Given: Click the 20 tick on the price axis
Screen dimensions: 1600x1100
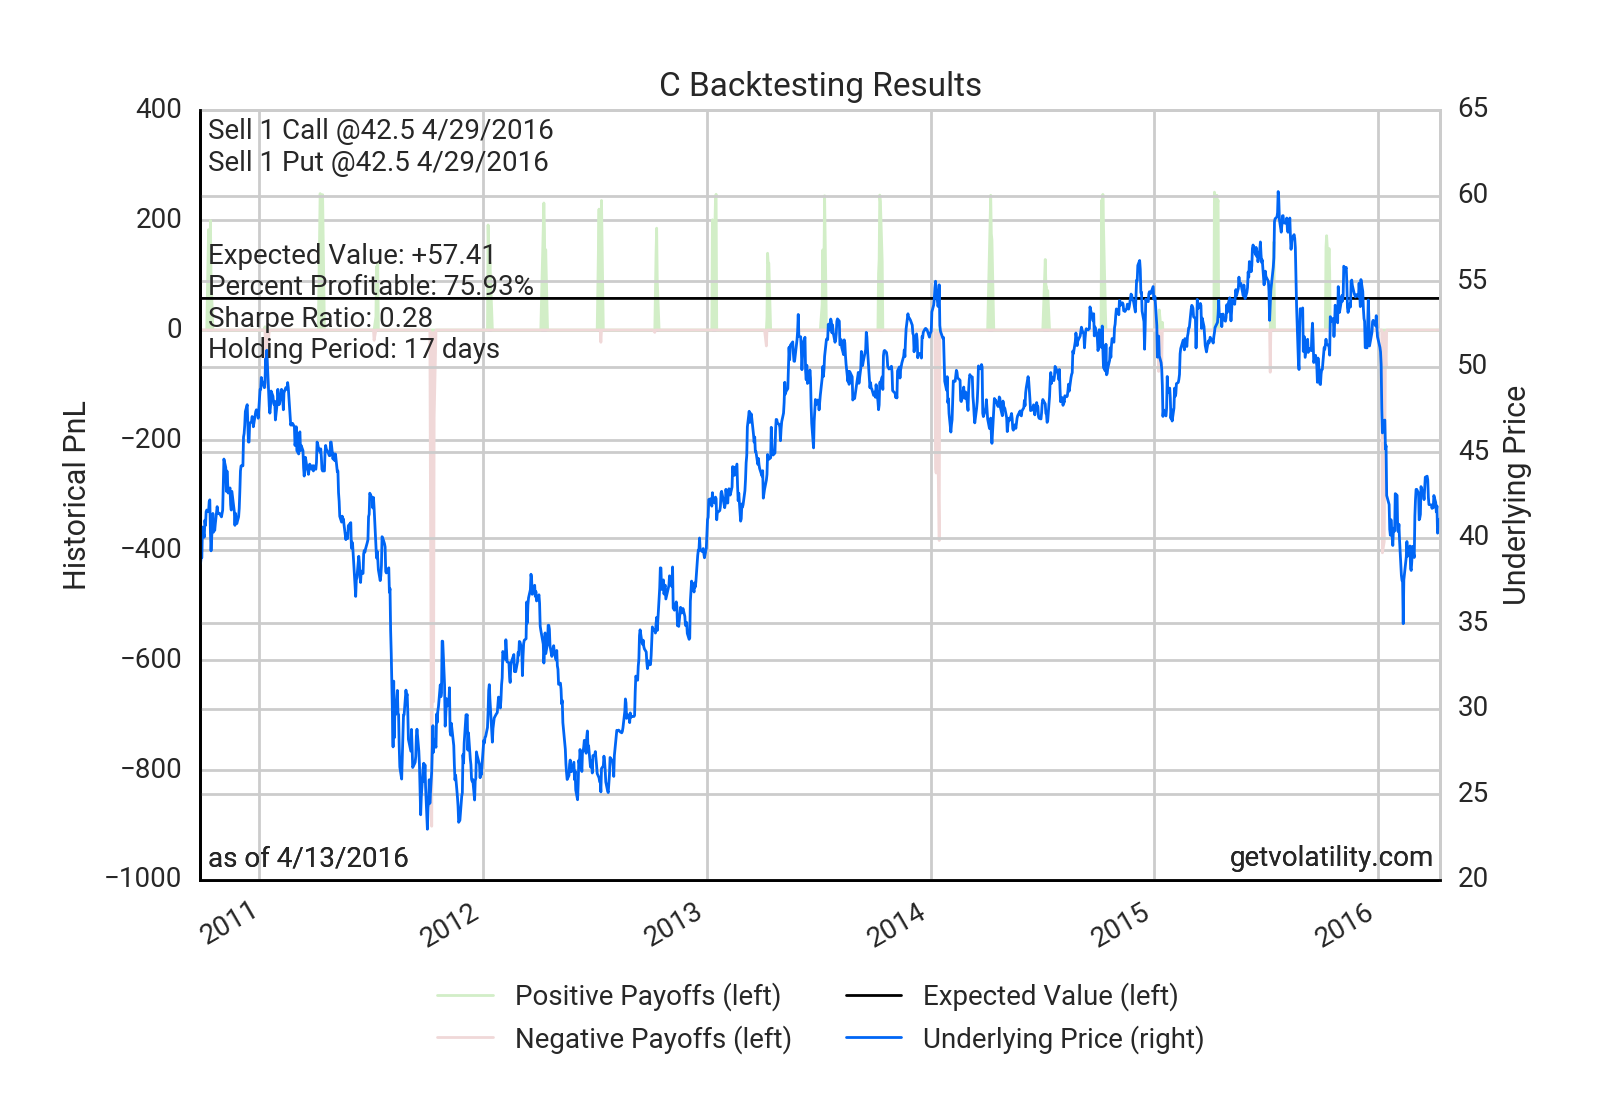Looking at the screenshot, I should coord(1473,878).
